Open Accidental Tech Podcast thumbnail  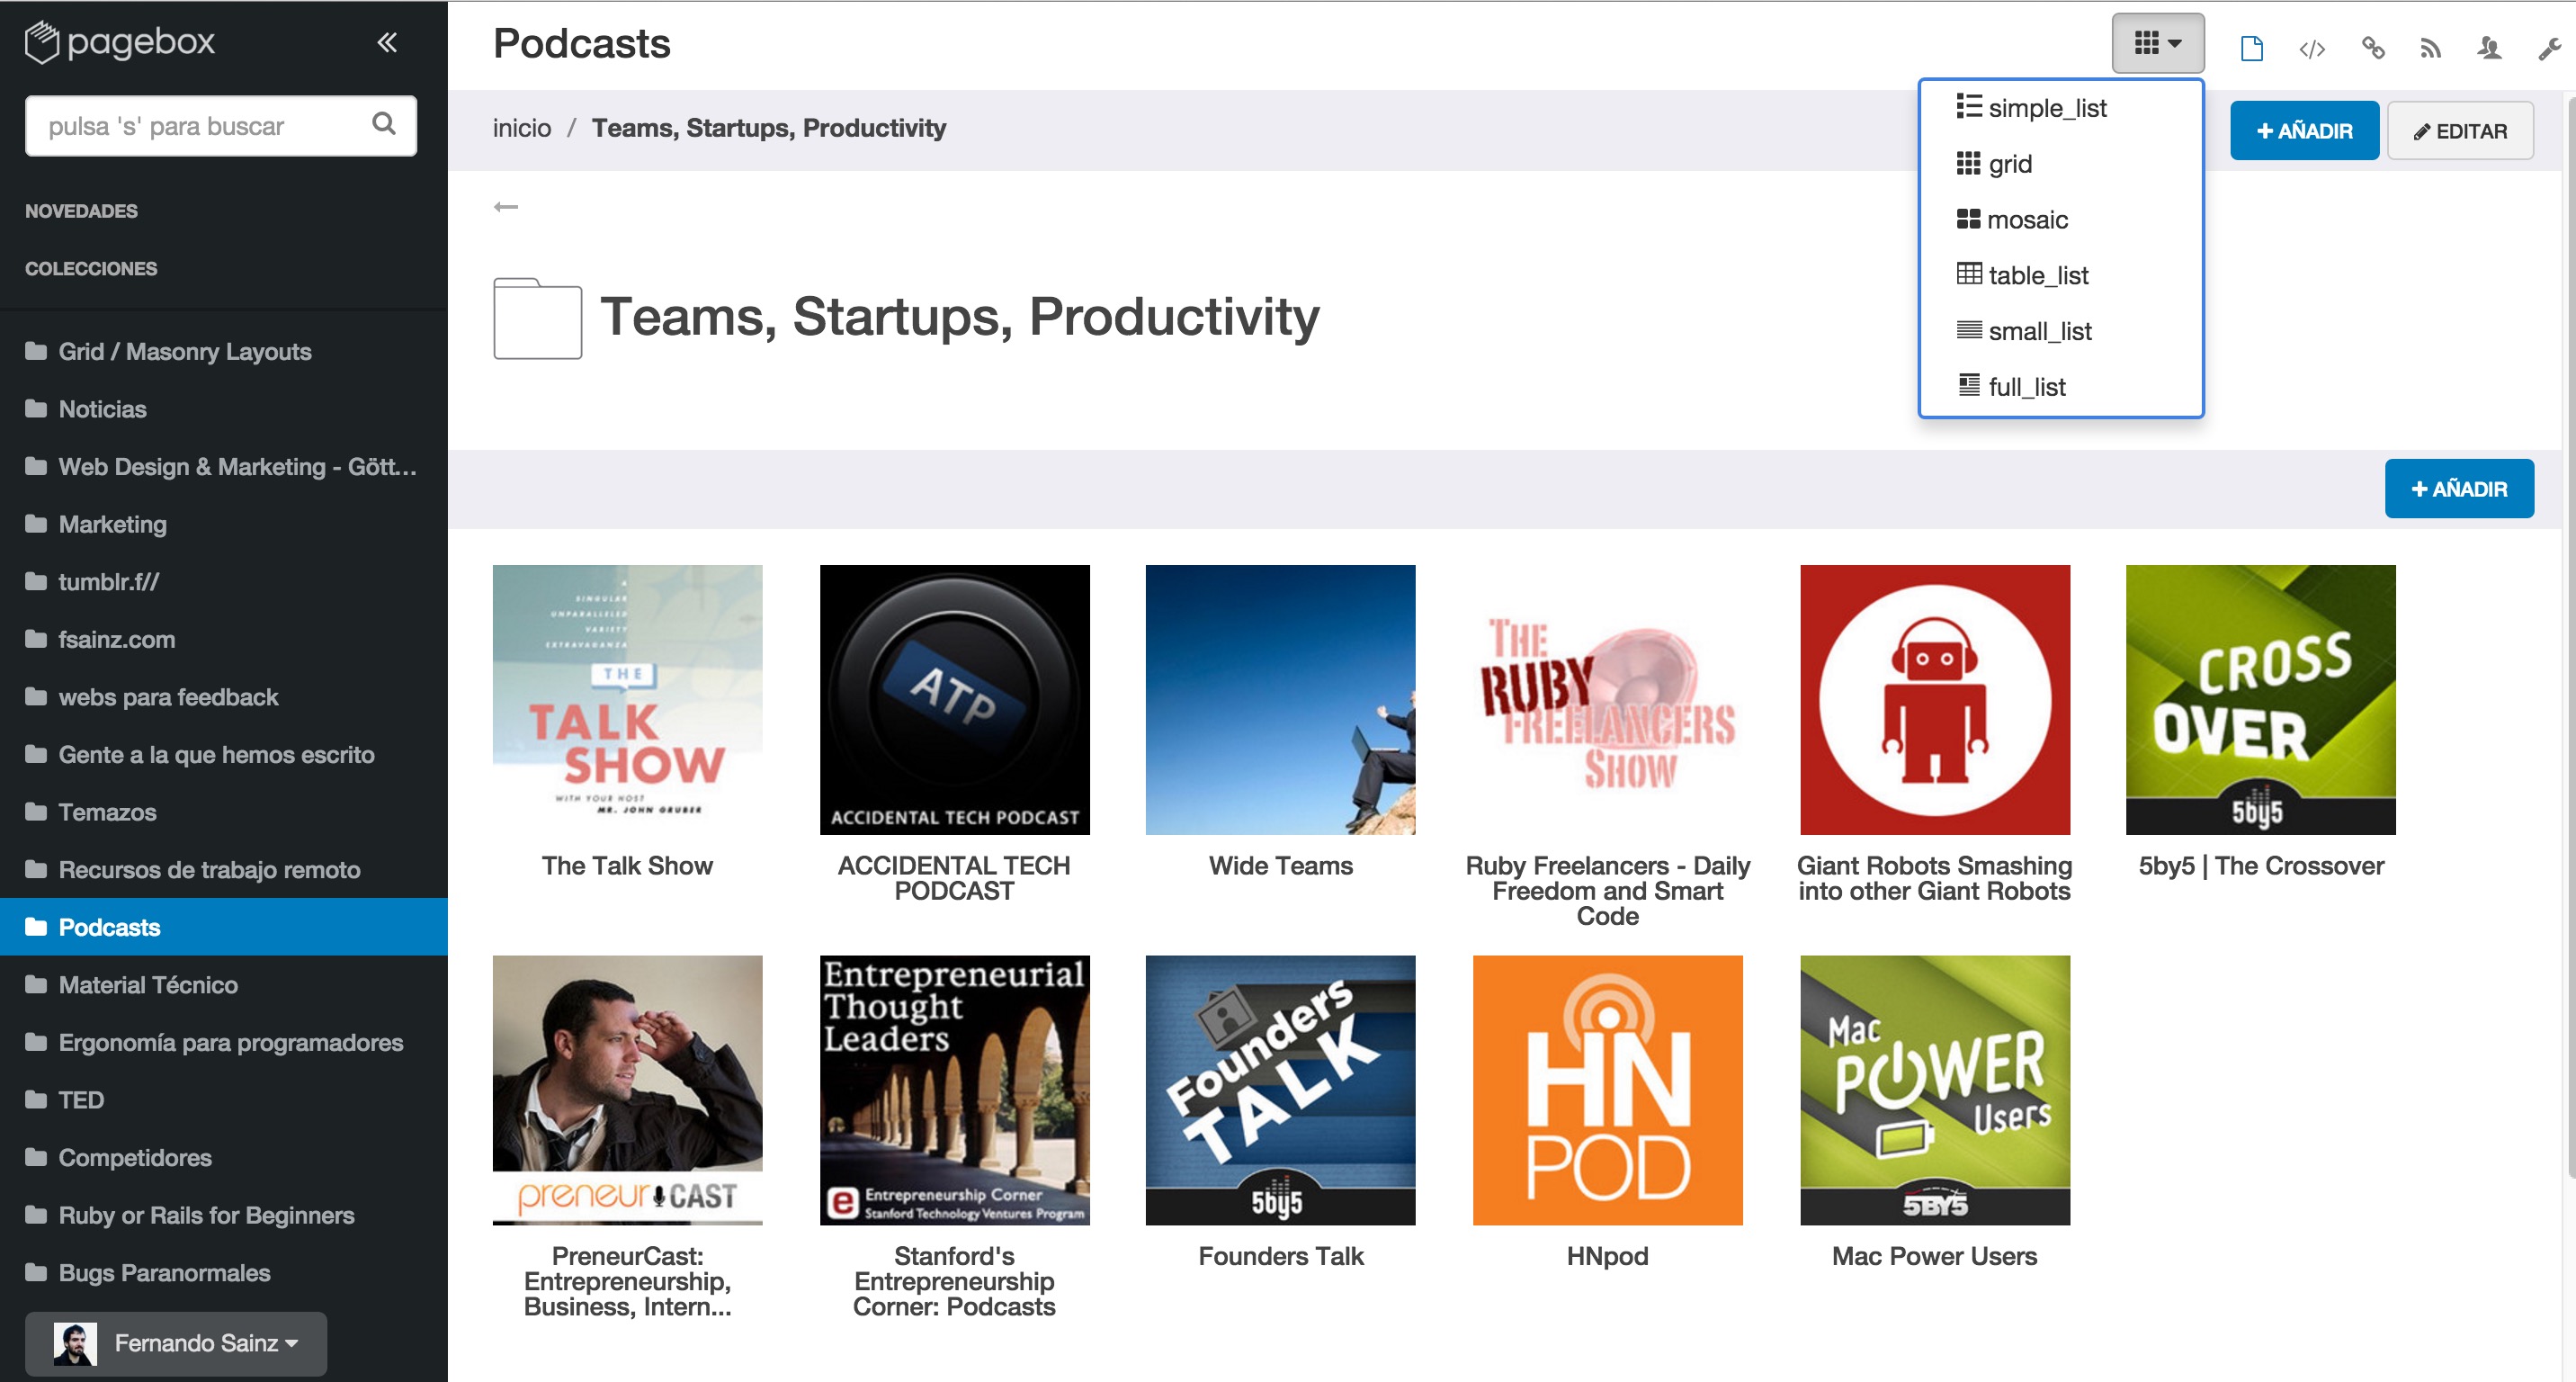[954, 700]
